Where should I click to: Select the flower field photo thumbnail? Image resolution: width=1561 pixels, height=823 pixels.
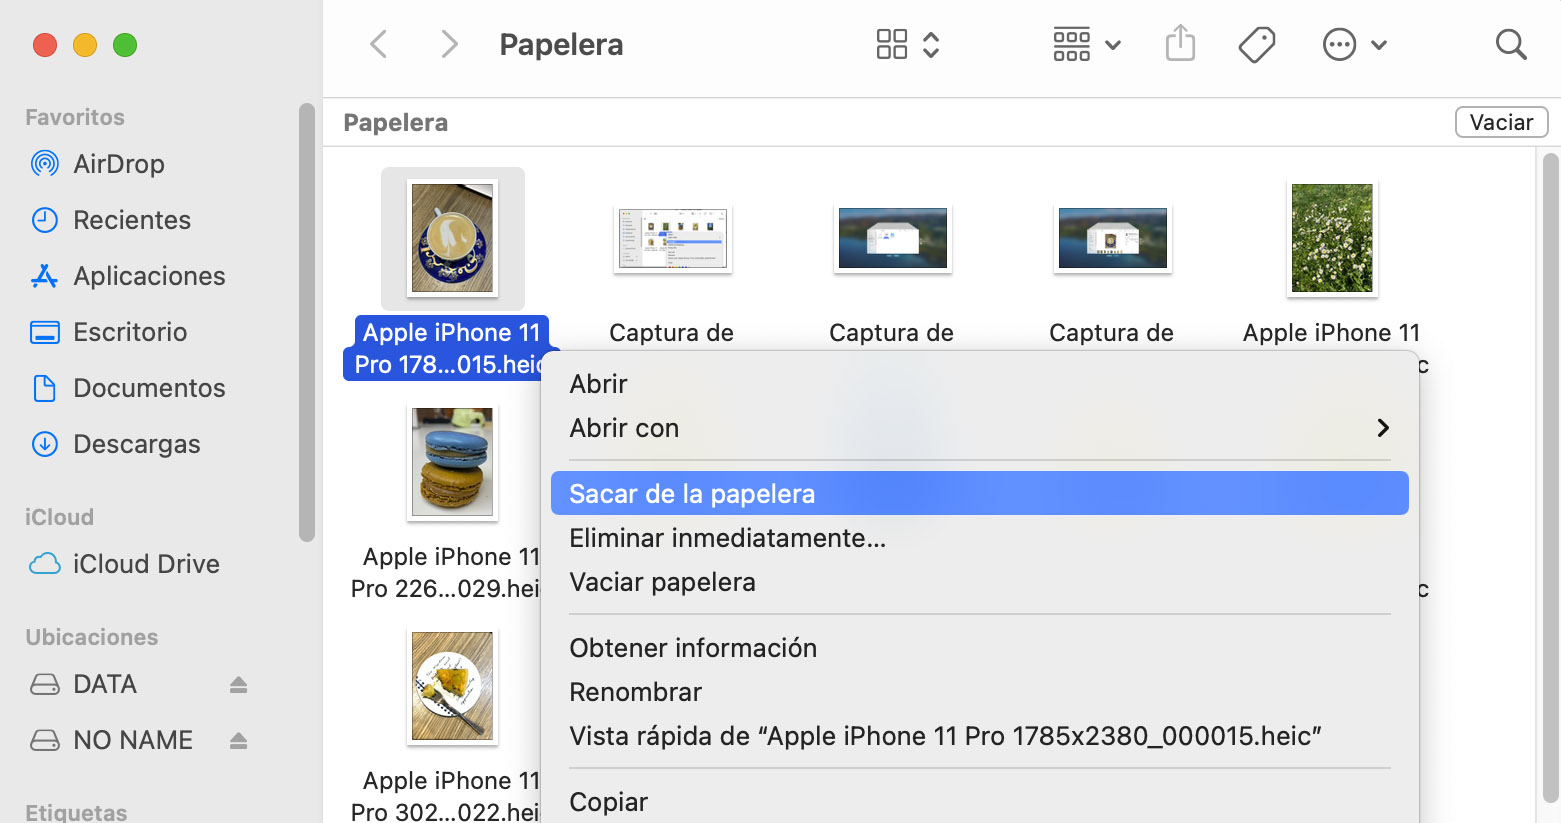[x=1332, y=238]
